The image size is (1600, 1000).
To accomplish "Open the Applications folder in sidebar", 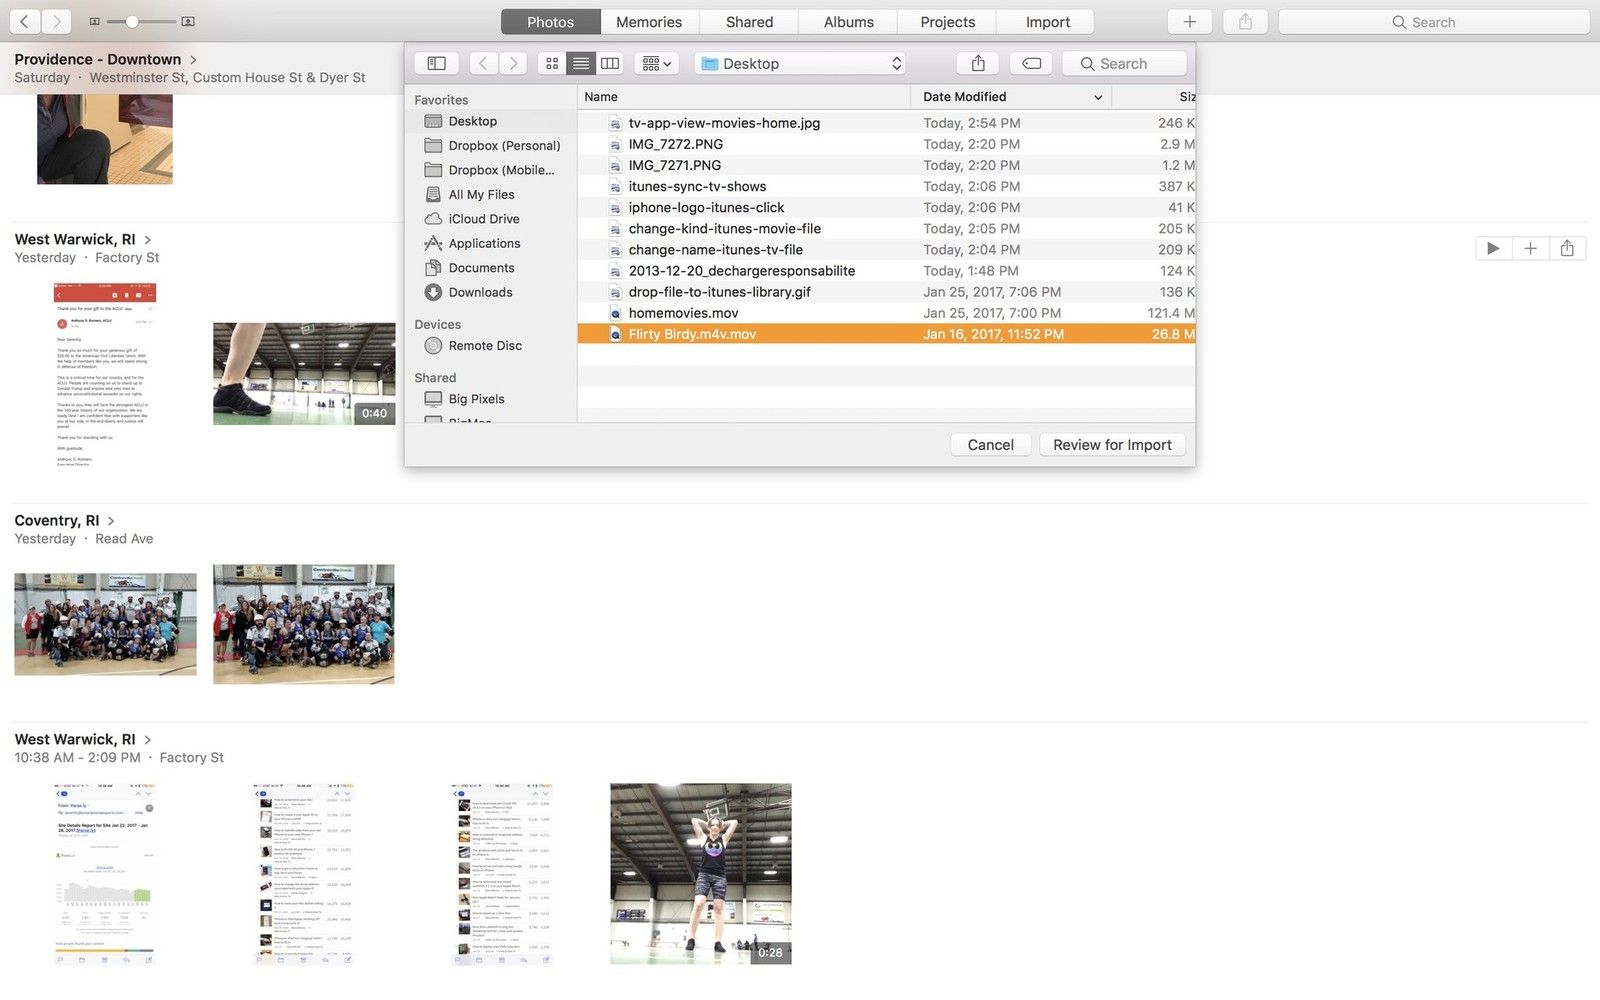I will click(484, 243).
